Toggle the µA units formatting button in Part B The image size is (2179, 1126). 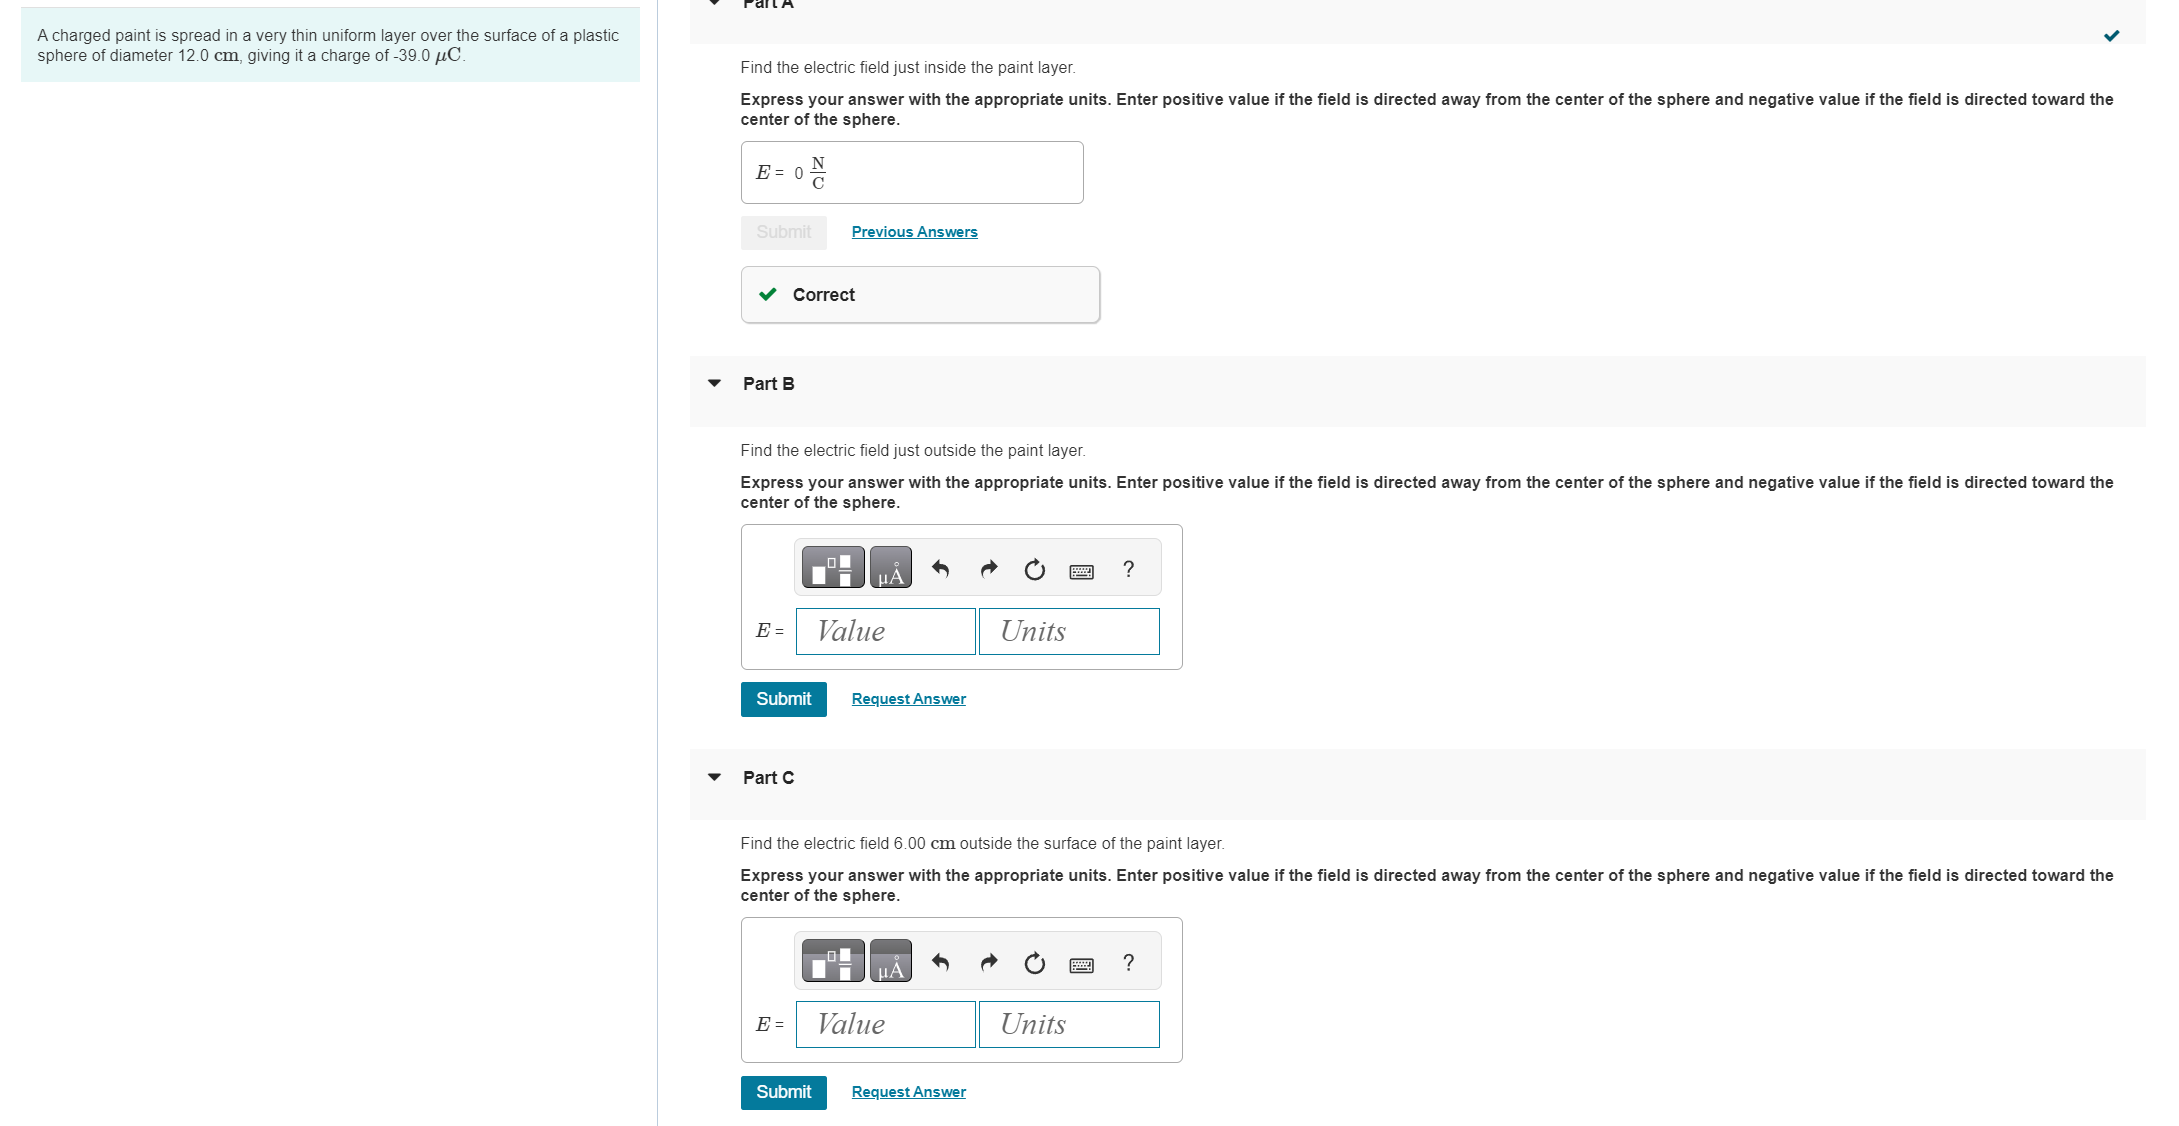pyautogui.click(x=891, y=569)
